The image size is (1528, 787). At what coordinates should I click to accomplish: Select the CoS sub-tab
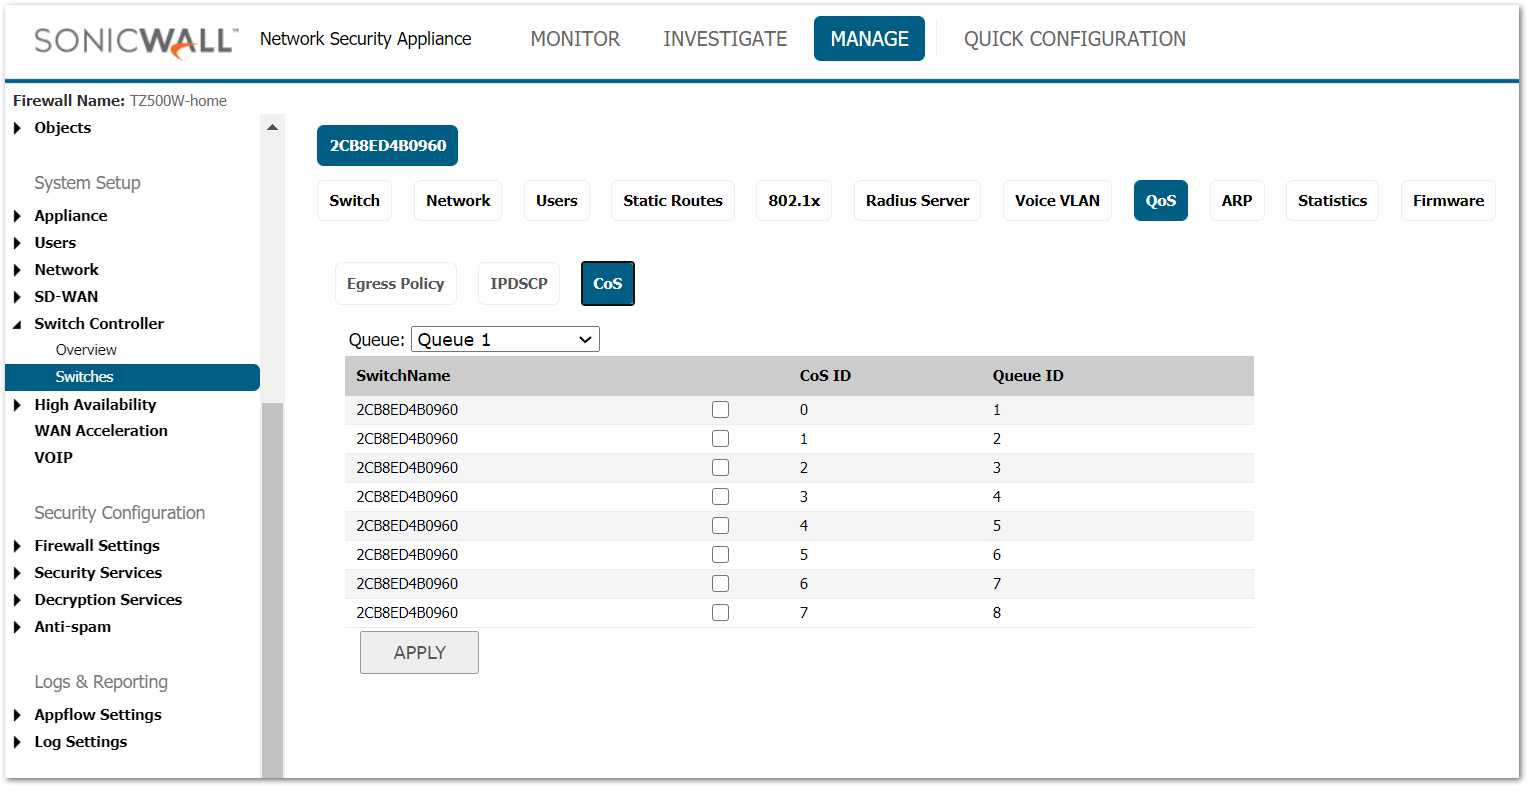tap(608, 283)
